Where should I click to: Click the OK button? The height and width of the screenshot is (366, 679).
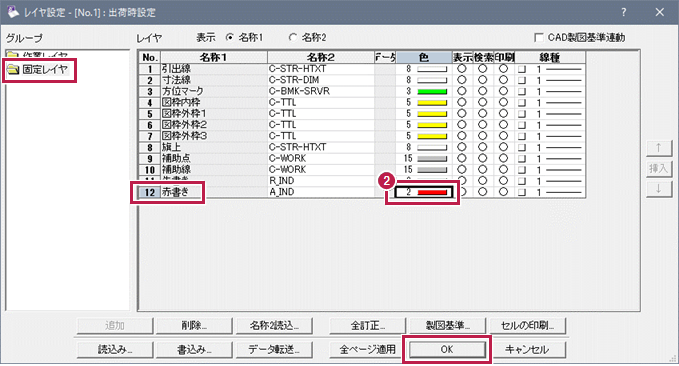pyautogui.click(x=447, y=349)
